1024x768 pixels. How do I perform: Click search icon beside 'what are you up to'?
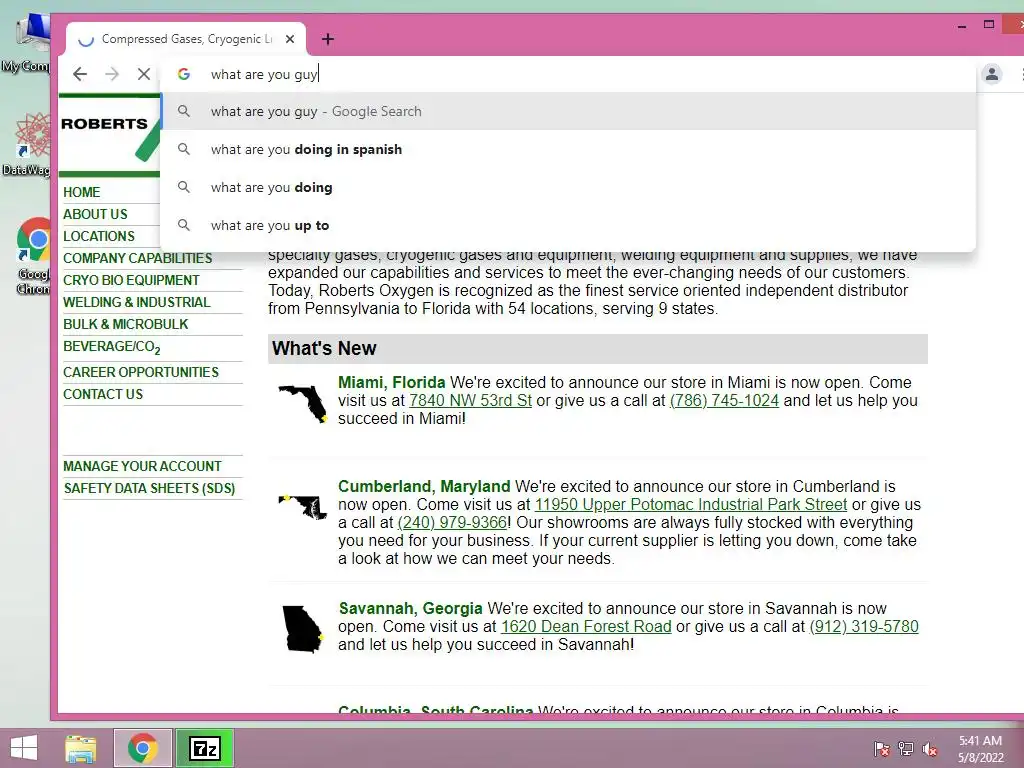click(x=184, y=225)
